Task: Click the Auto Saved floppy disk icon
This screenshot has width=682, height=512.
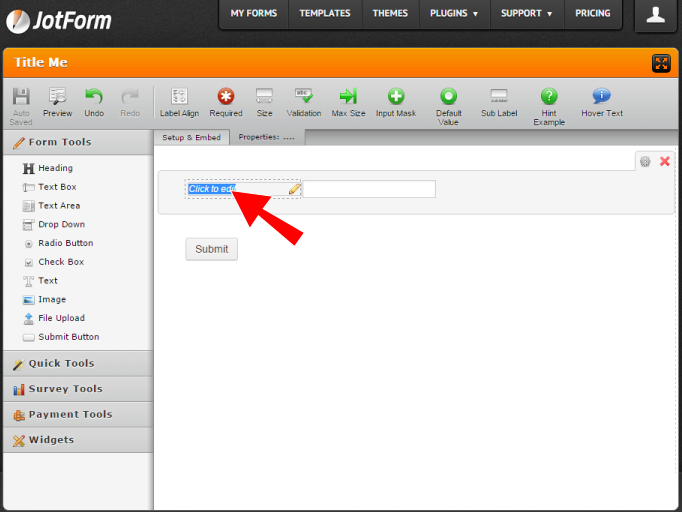Action: pyautogui.click(x=21, y=97)
